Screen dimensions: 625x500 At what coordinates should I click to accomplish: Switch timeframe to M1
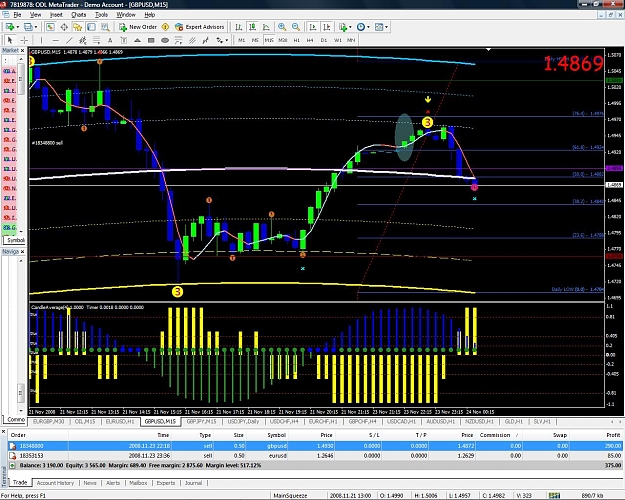241,40
